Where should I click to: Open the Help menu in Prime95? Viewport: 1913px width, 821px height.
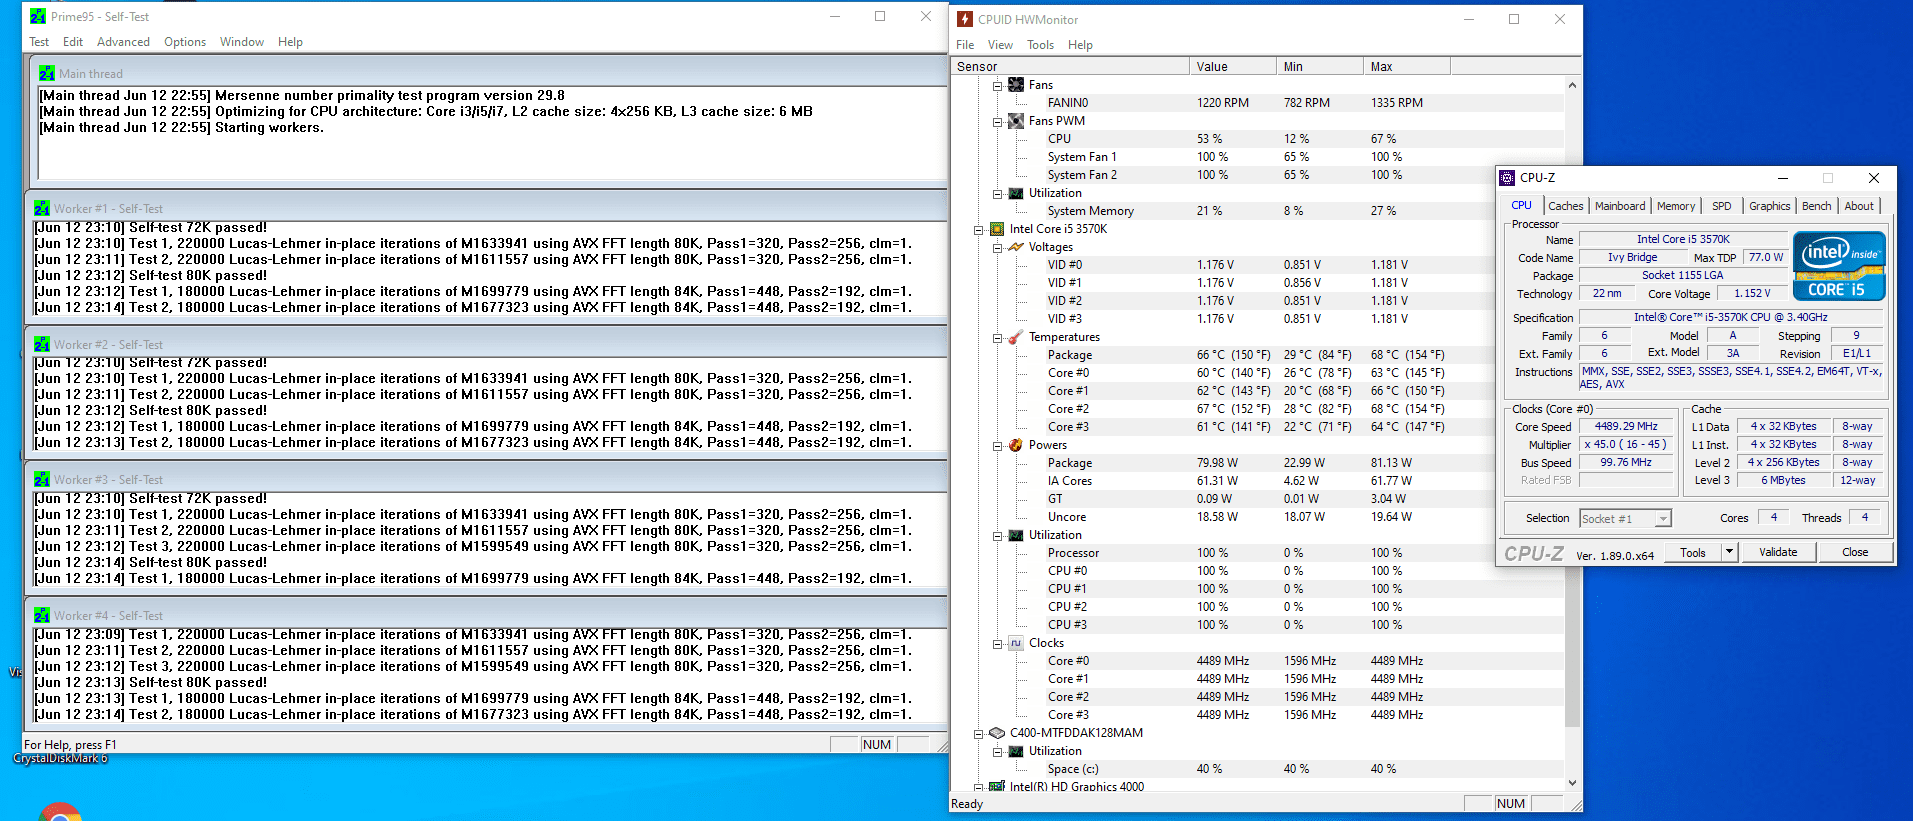coord(290,42)
